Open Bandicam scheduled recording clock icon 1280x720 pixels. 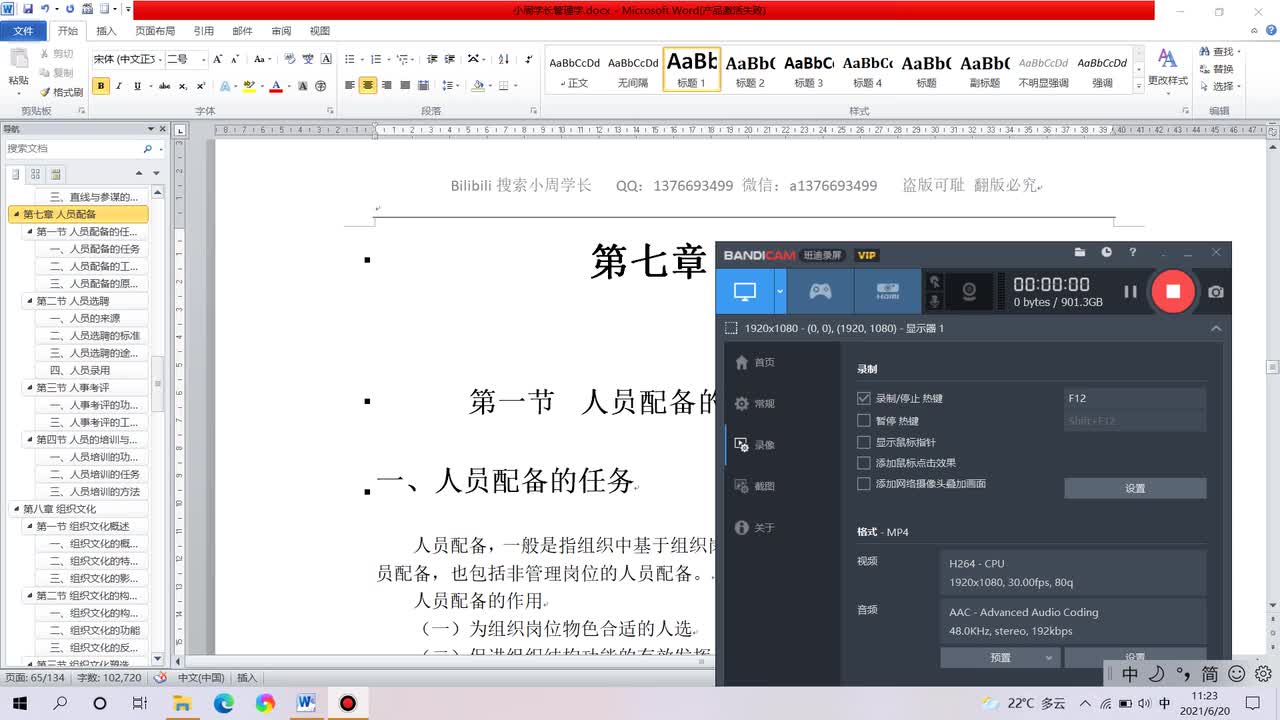click(1106, 253)
